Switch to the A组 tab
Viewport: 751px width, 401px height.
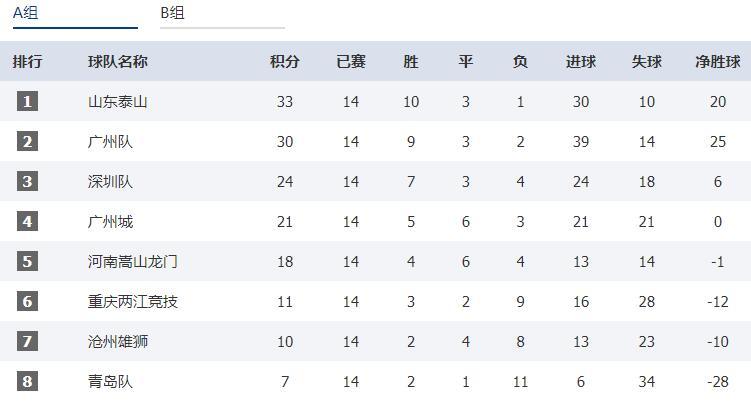(75, 14)
